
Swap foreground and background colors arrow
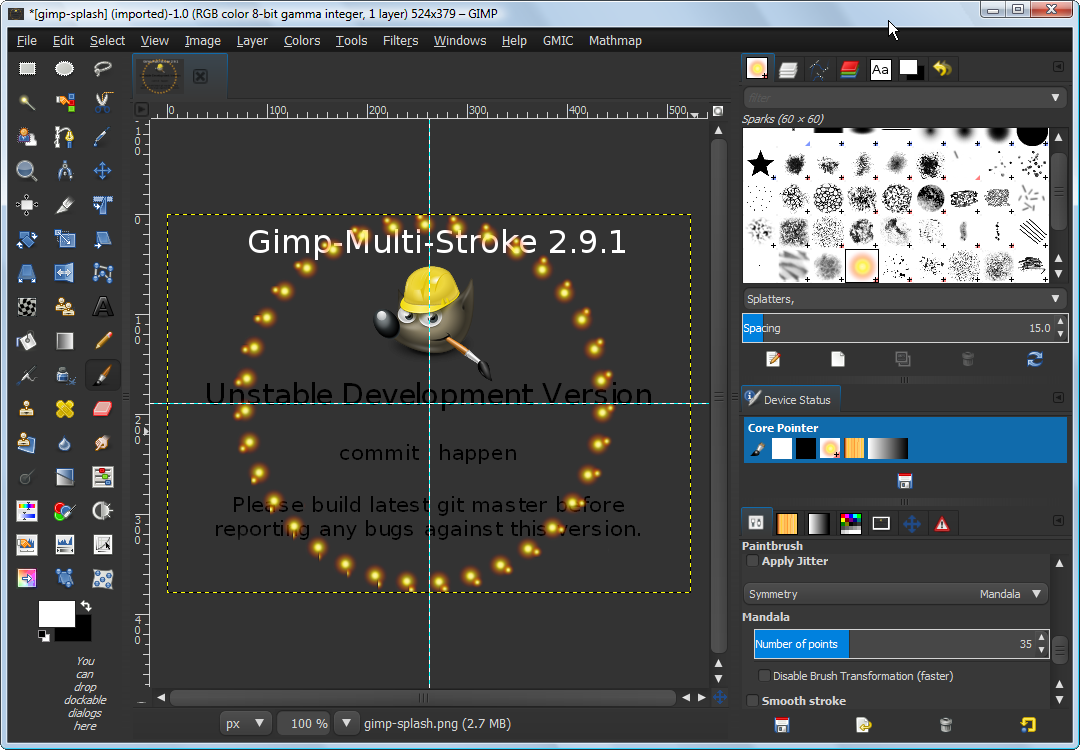click(x=86, y=606)
